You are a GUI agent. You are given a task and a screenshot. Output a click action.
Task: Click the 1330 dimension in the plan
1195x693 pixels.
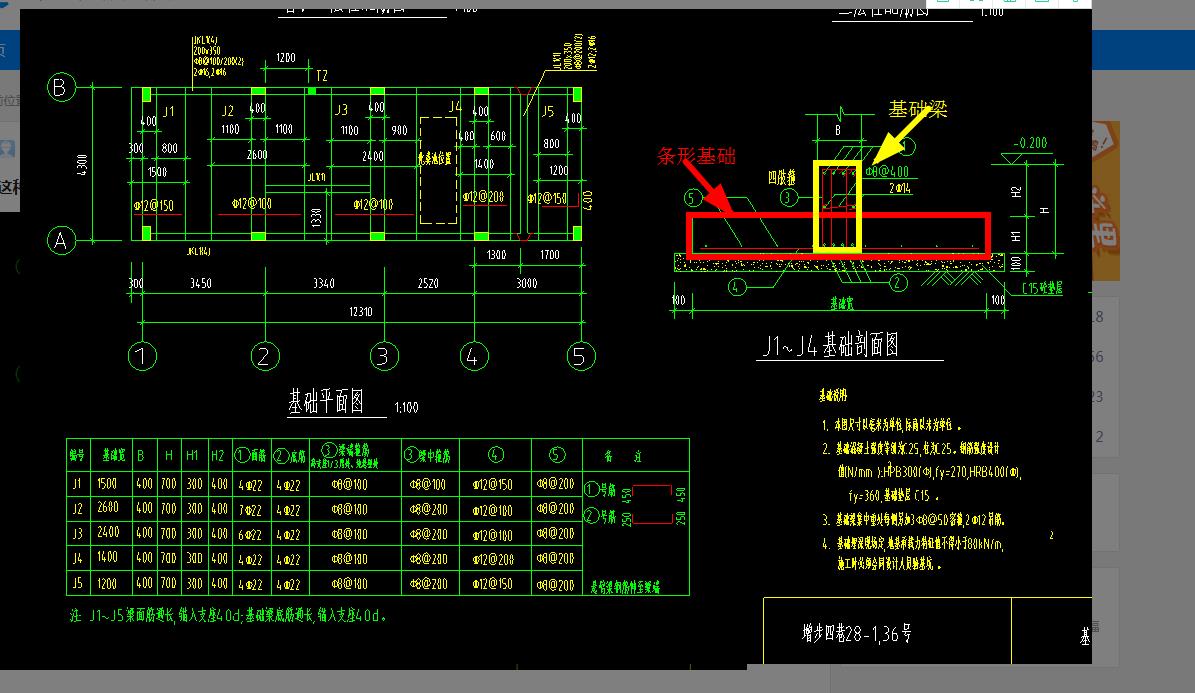point(316,217)
